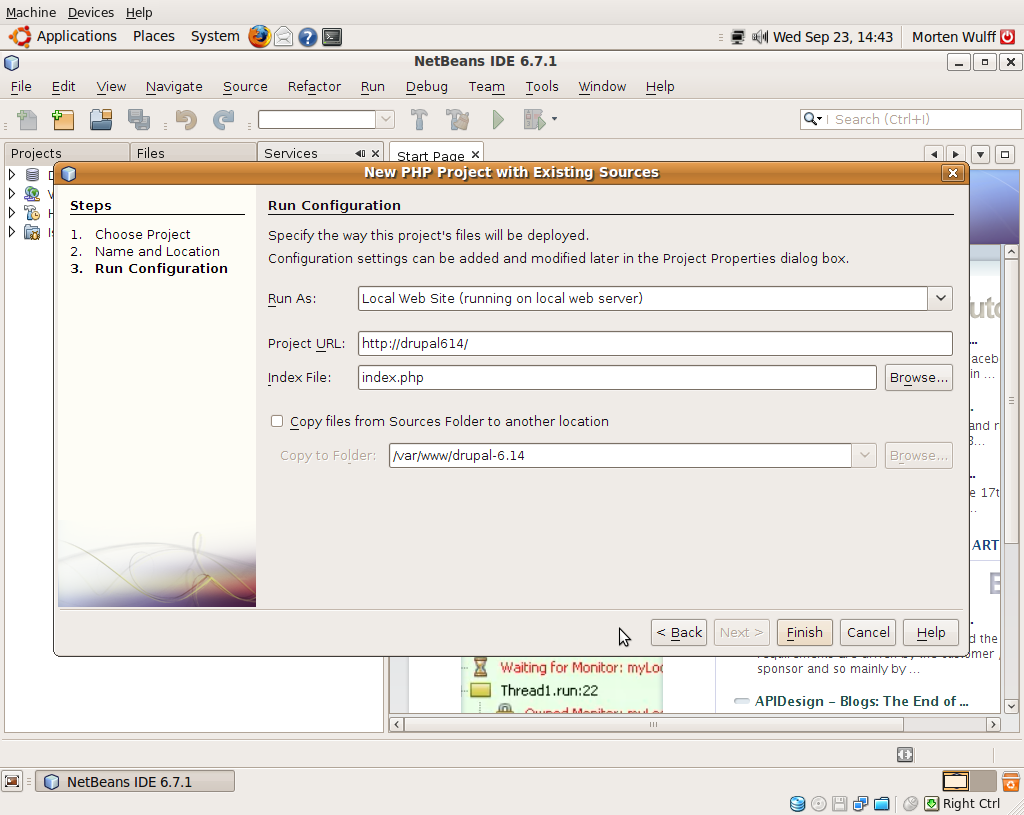Click the Open Project toolbar icon

pos(101,120)
